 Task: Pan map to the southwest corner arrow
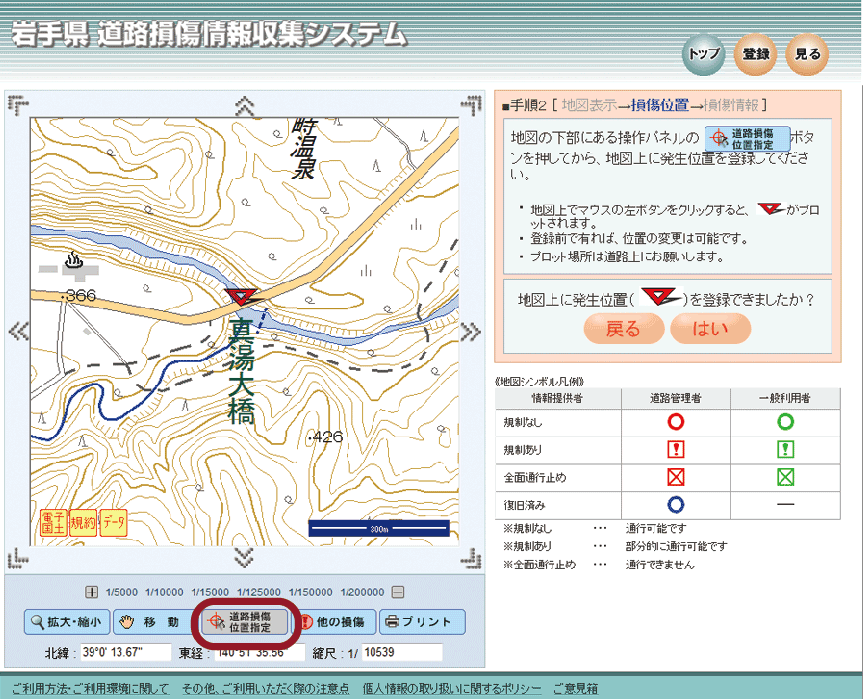(x=18, y=558)
